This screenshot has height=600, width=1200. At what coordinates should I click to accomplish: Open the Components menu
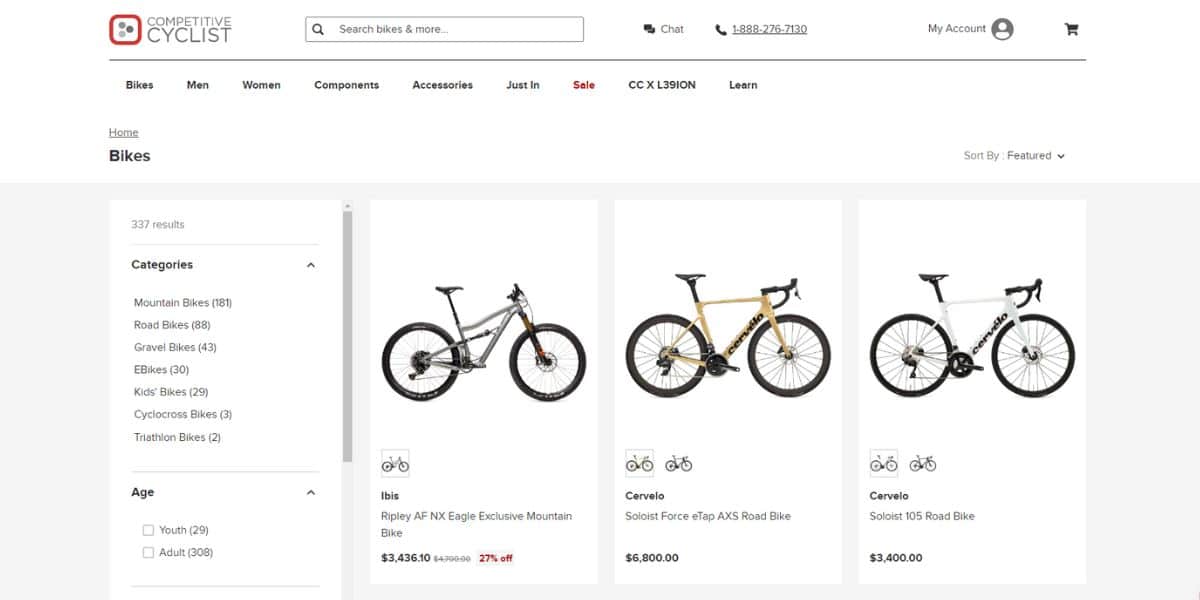(347, 85)
